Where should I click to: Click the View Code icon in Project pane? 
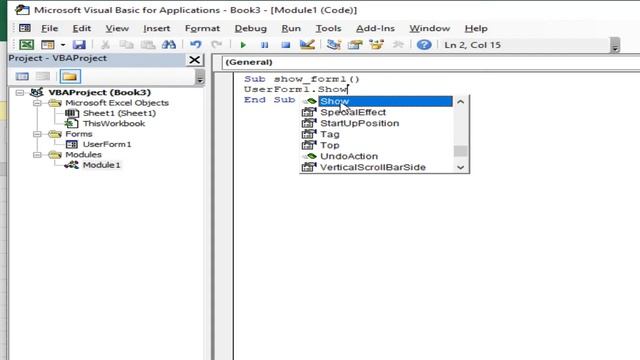(x=22, y=76)
